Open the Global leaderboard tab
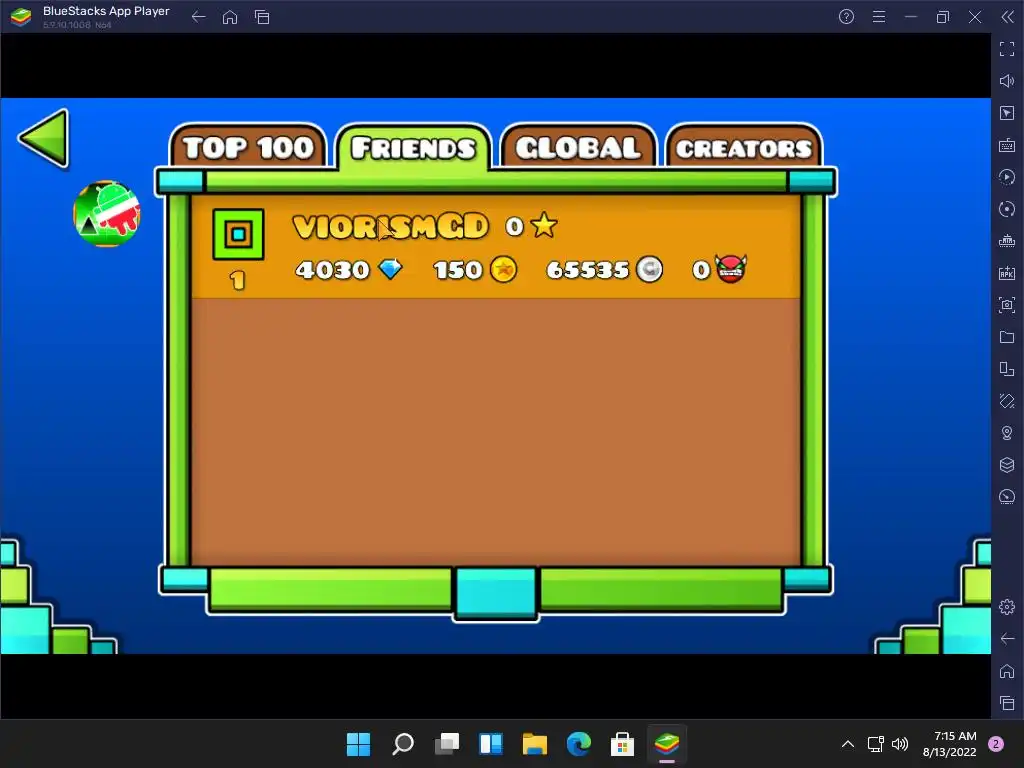This screenshot has width=1024, height=768. click(x=578, y=146)
